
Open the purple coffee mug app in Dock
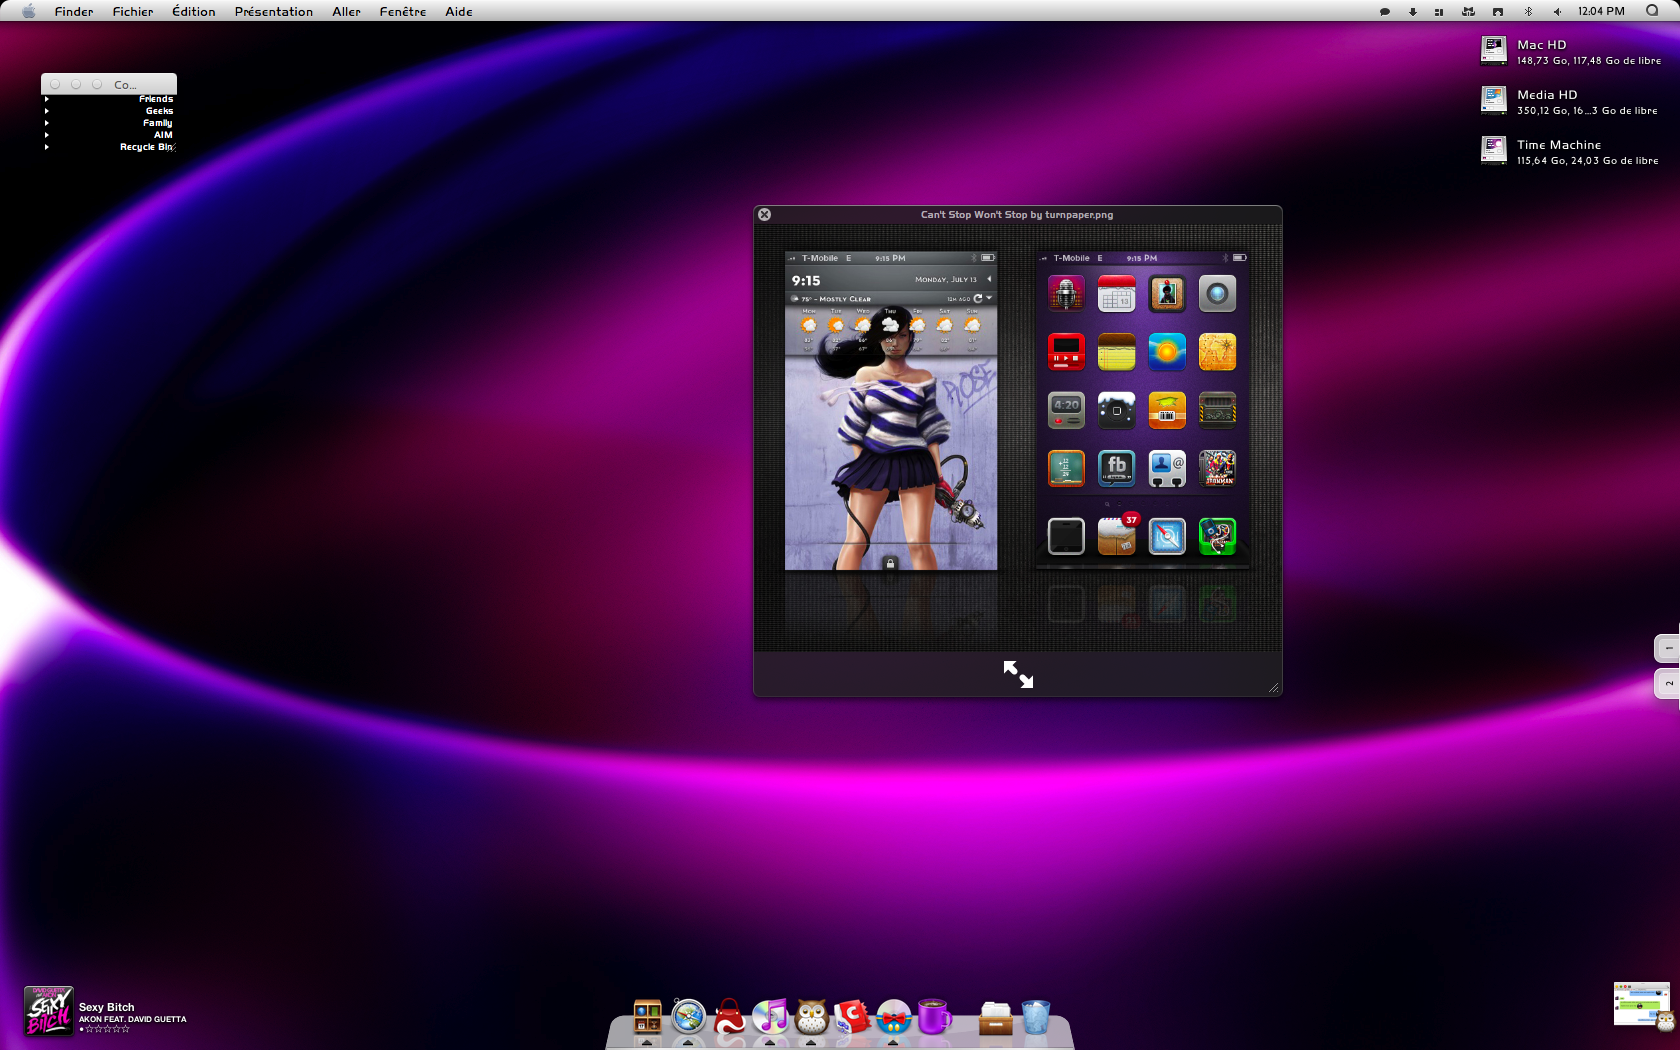pyautogui.click(x=934, y=1017)
